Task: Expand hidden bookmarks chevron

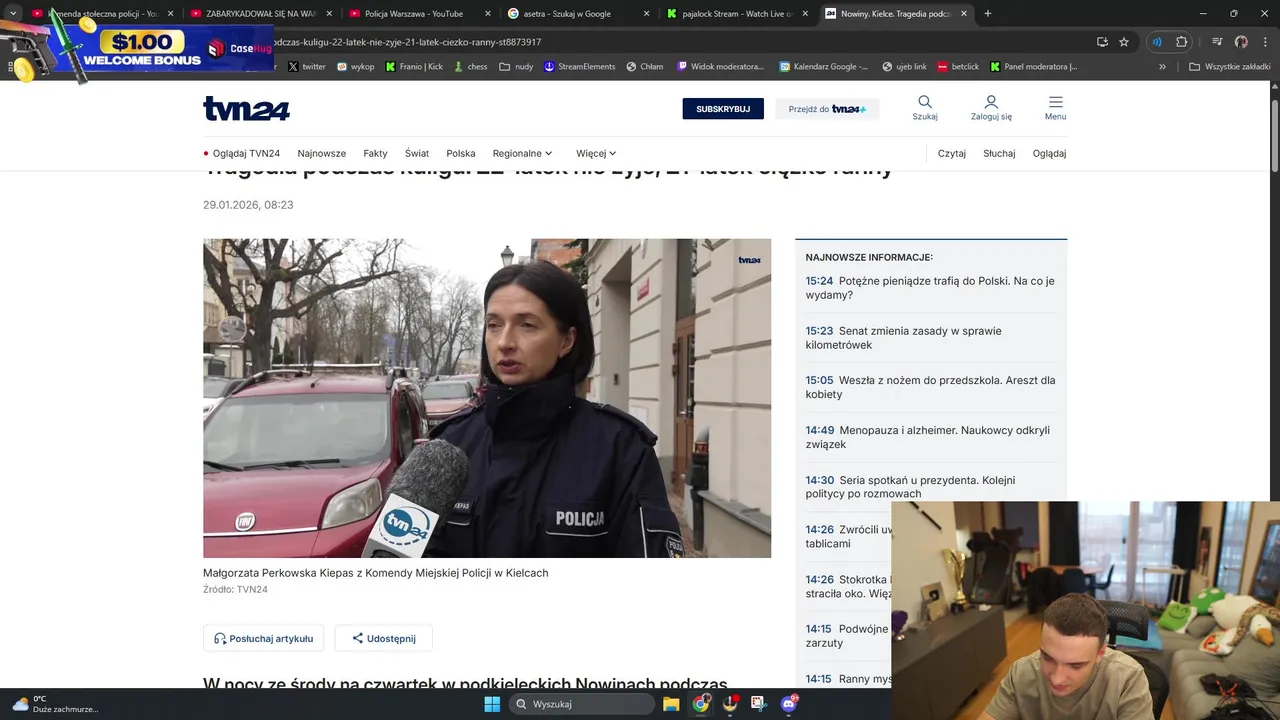Action: click(1162, 67)
